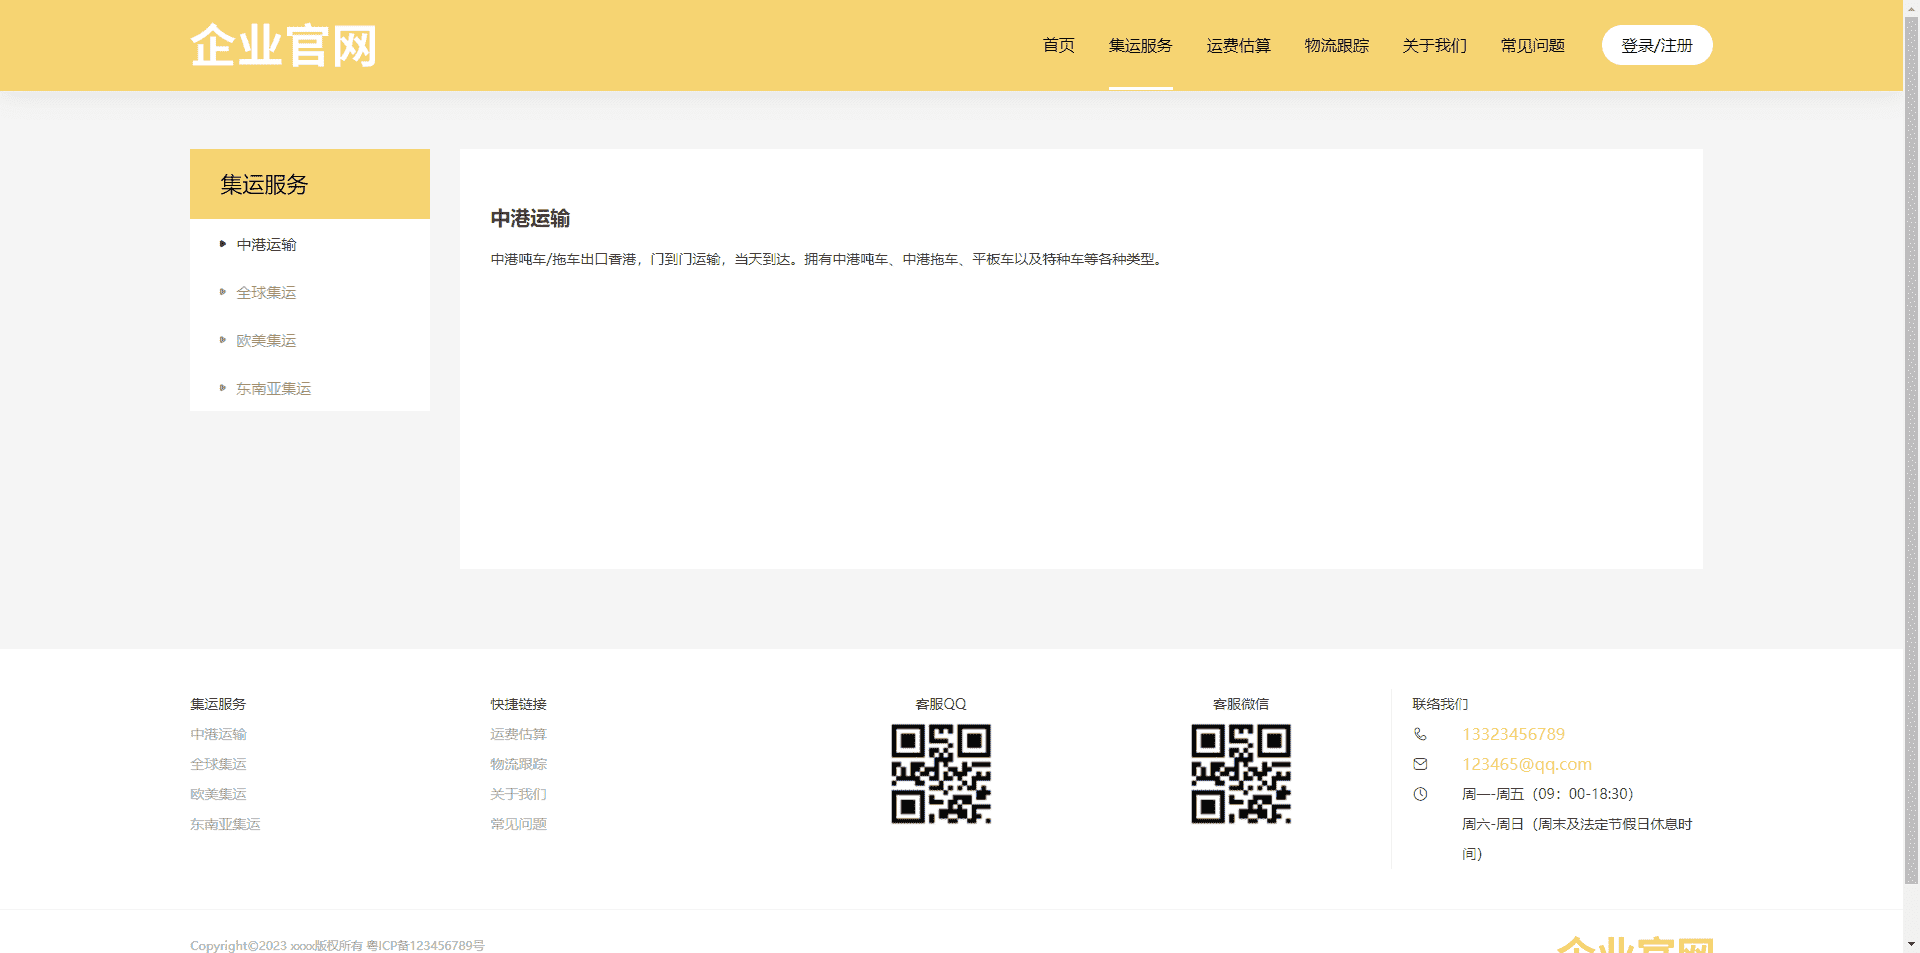Open 物流跟踪 in top navigation
The width and height of the screenshot is (1920, 953).
click(1336, 45)
